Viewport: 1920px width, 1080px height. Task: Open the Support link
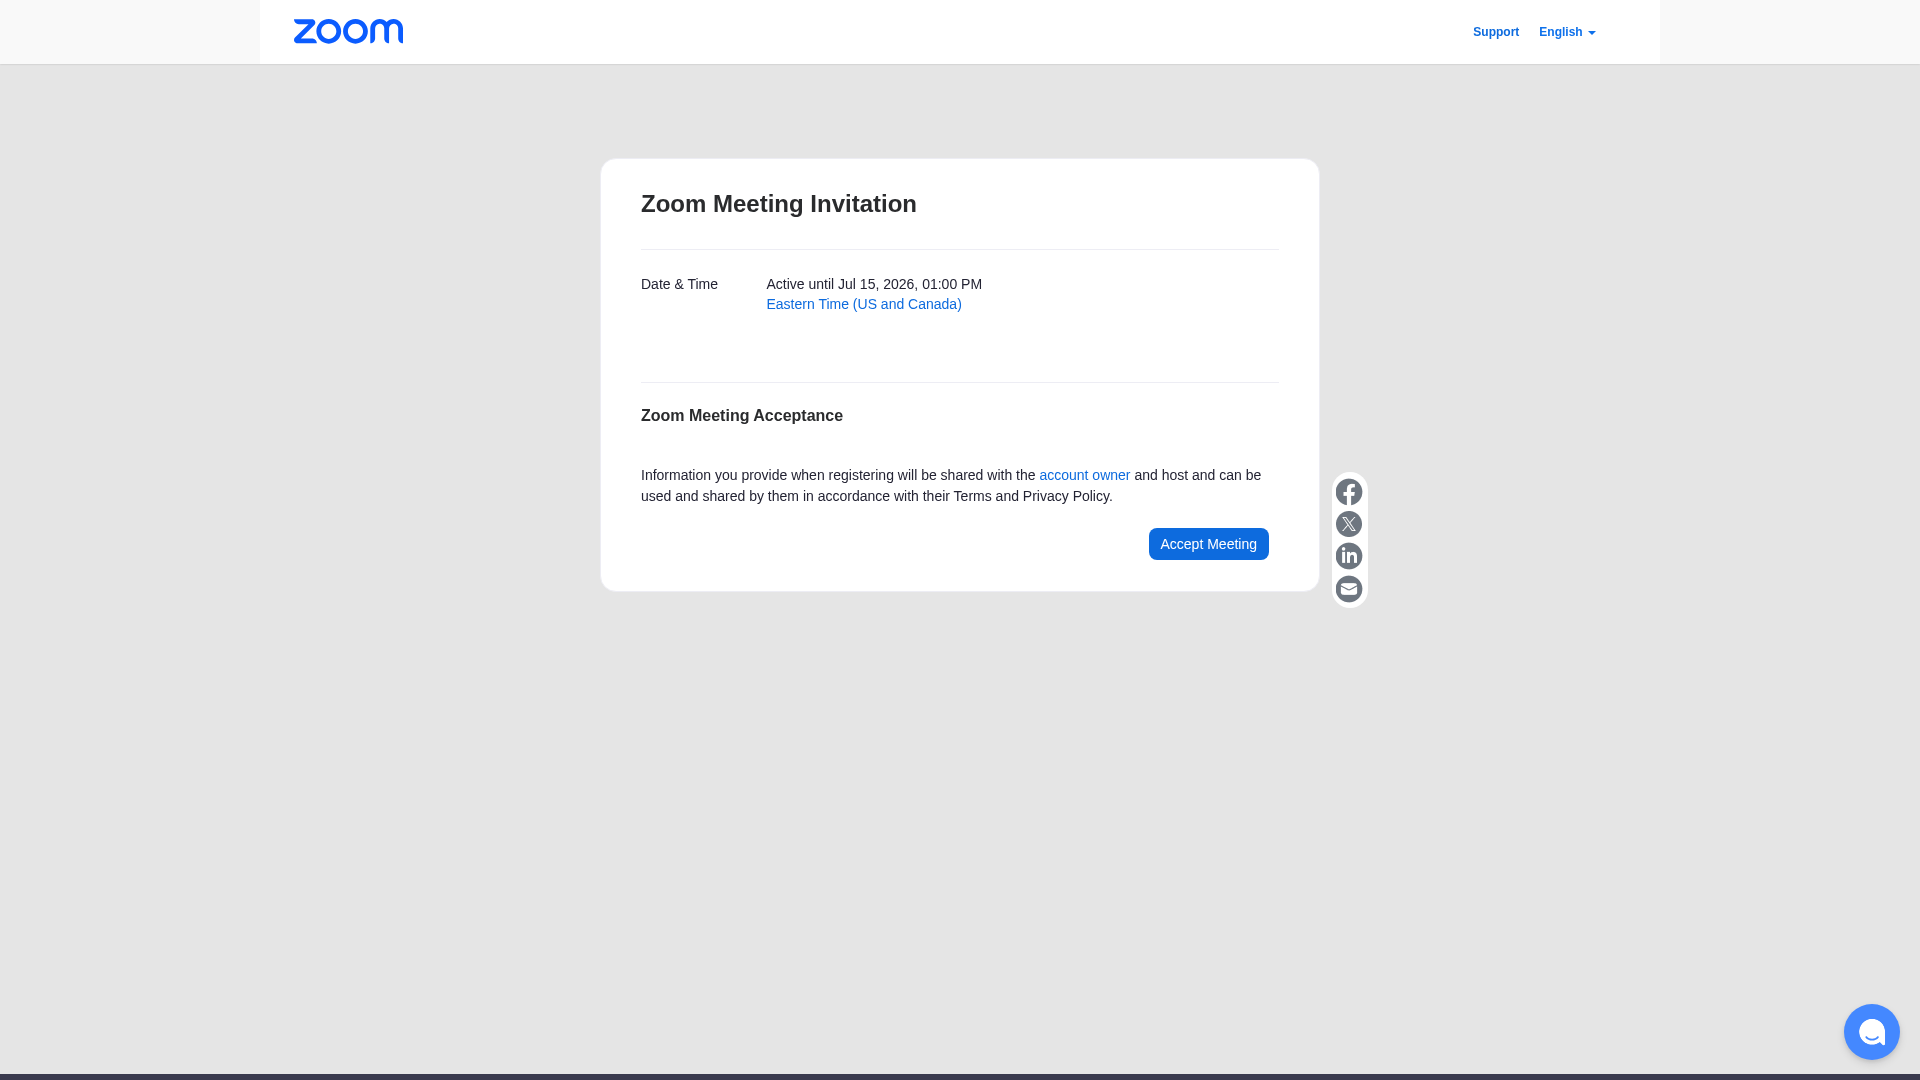point(1495,32)
